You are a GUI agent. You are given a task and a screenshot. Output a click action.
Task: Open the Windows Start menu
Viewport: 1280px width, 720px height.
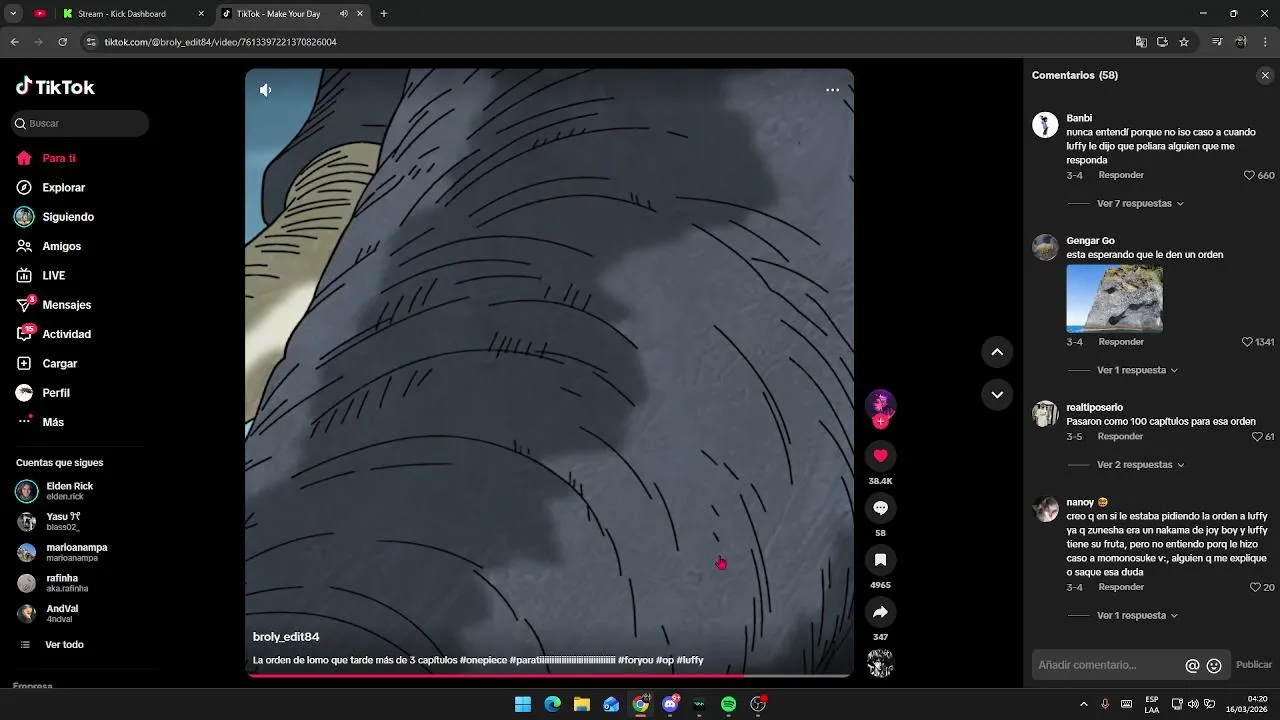point(523,704)
